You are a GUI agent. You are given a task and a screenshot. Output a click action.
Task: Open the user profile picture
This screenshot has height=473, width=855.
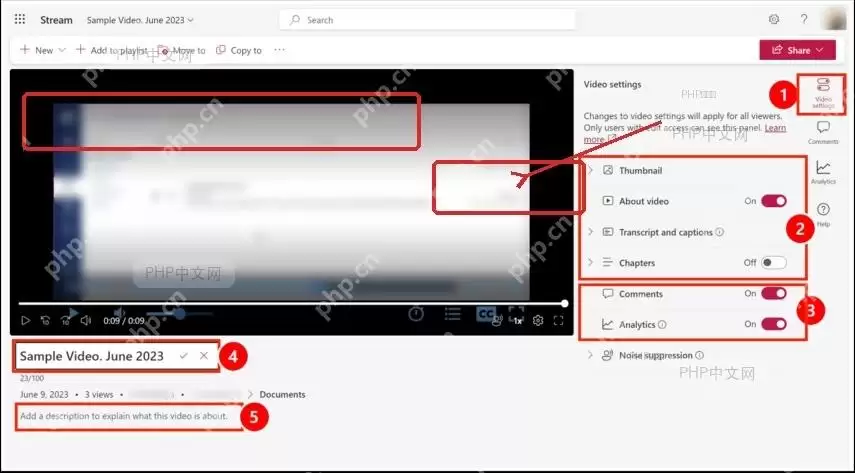click(833, 19)
